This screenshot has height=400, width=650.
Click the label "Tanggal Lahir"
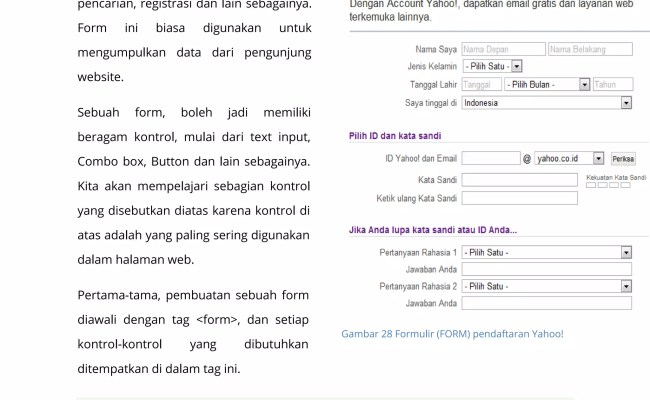433,85
